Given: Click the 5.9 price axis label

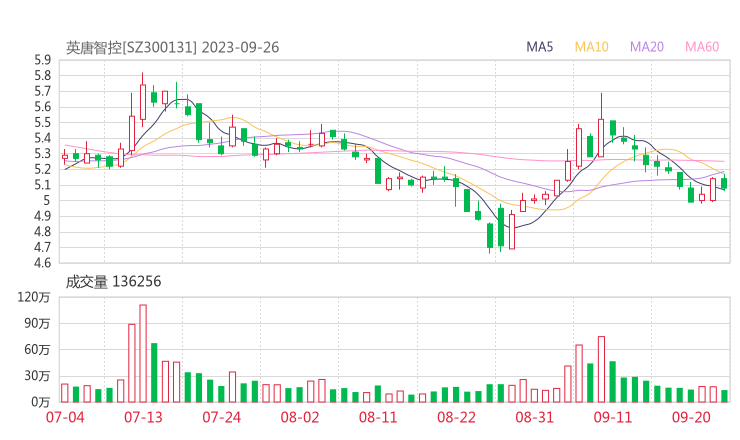Looking at the screenshot, I should 42,60.
